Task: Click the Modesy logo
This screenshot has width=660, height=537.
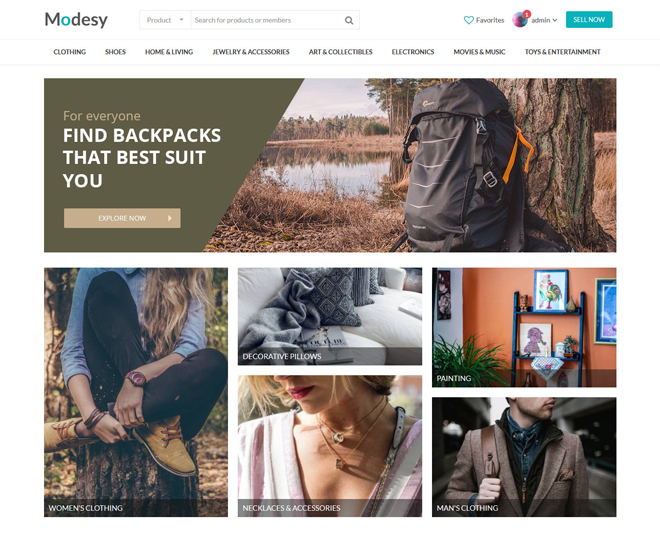Action: [x=76, y=19]
